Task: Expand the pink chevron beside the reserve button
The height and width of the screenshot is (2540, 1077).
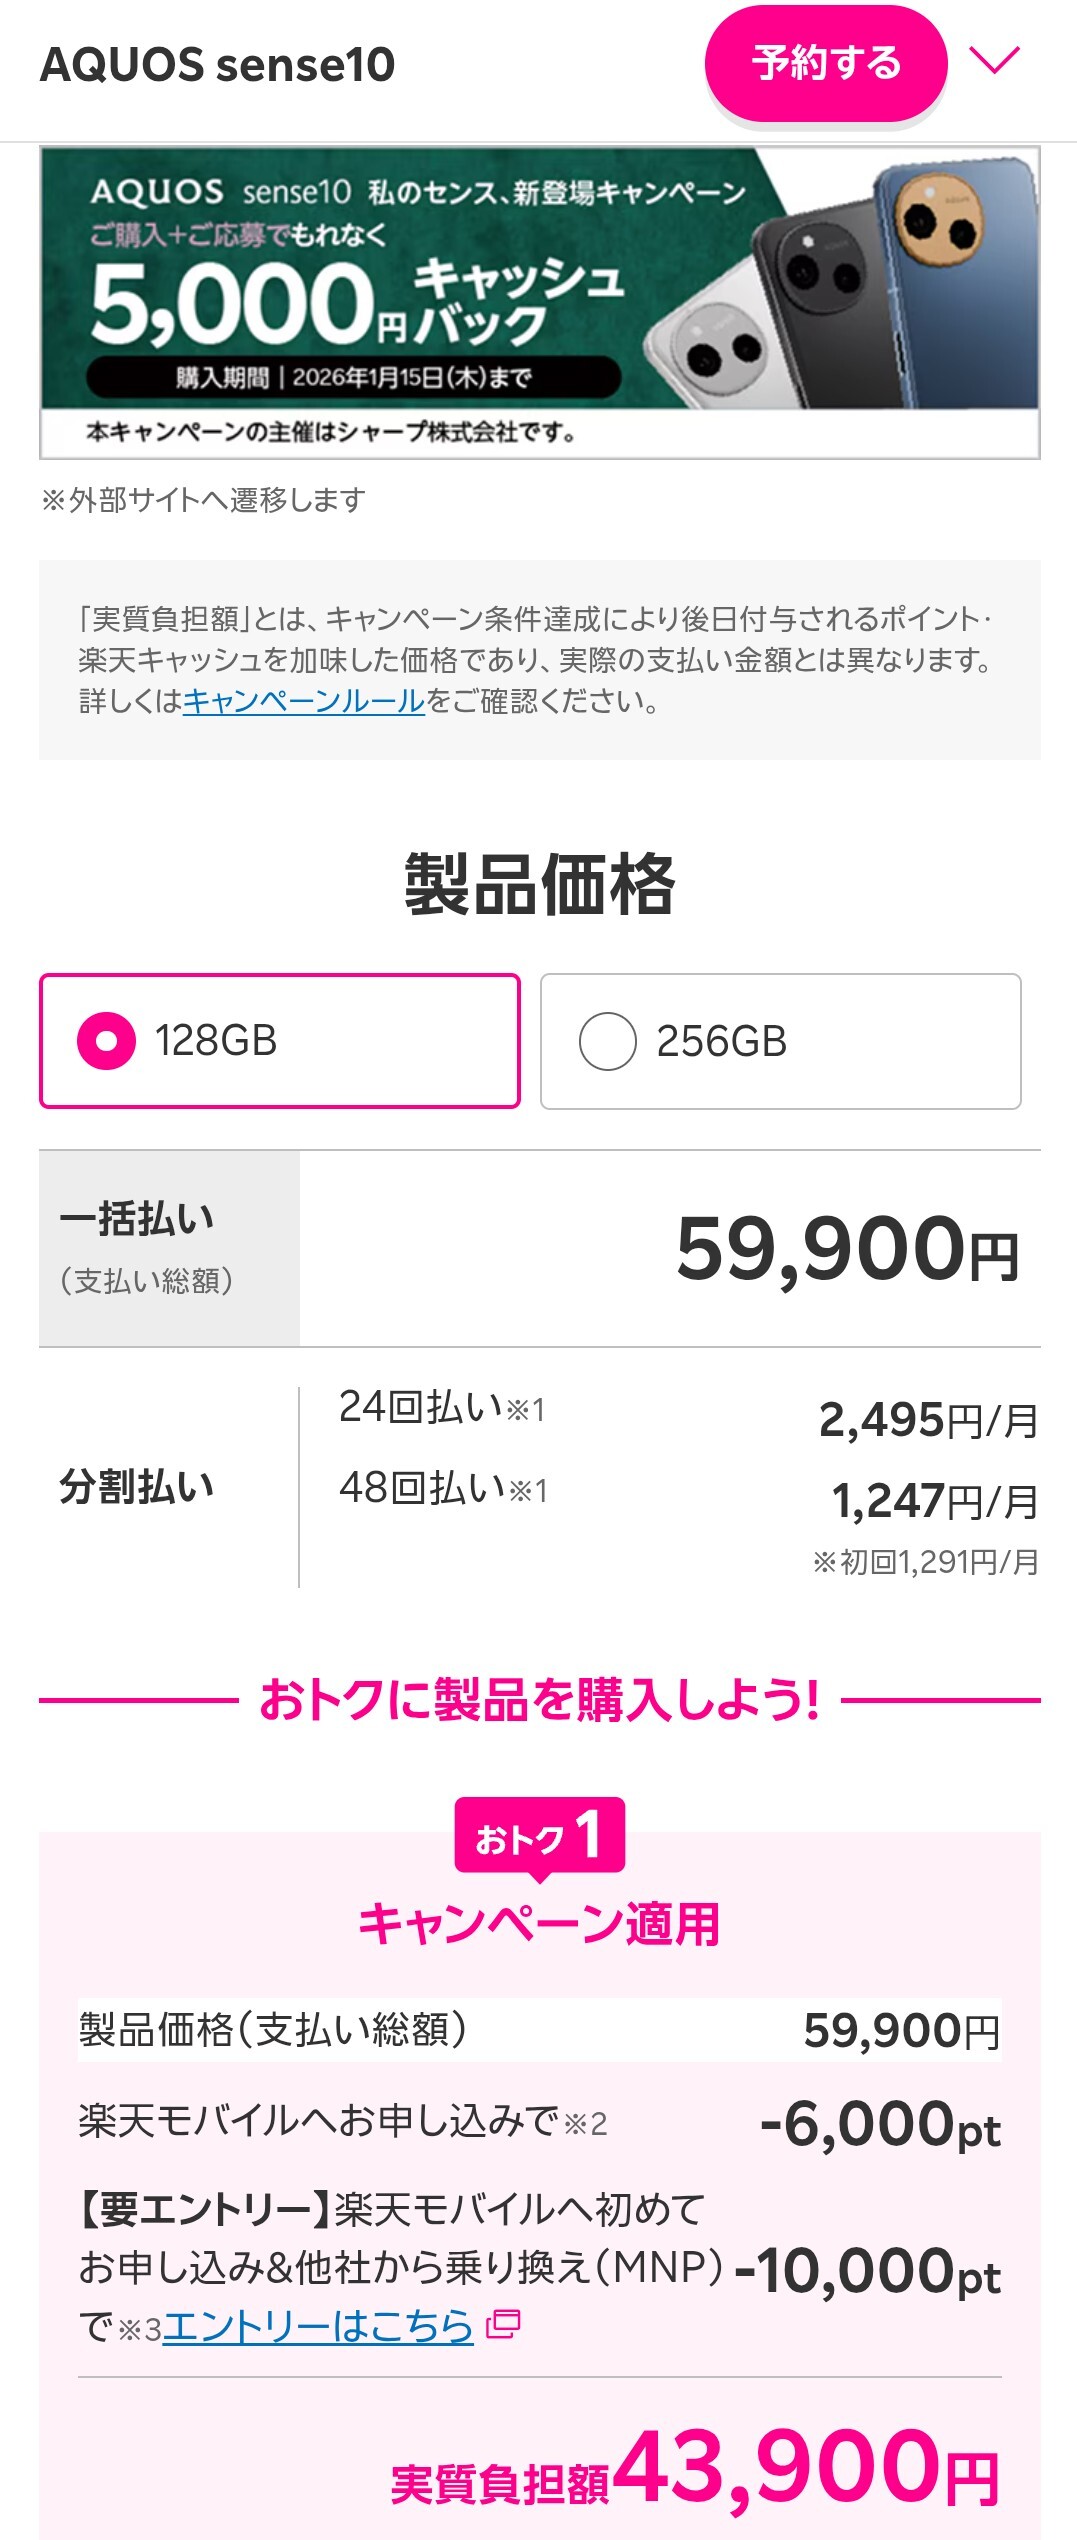Action: [x=995, y=61]
